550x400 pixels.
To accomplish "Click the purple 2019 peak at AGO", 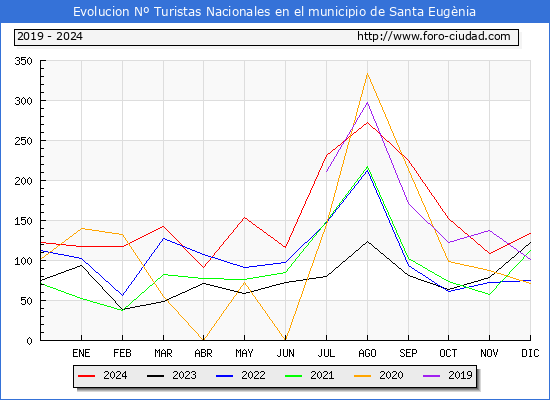I will click(x=367, y=103).
